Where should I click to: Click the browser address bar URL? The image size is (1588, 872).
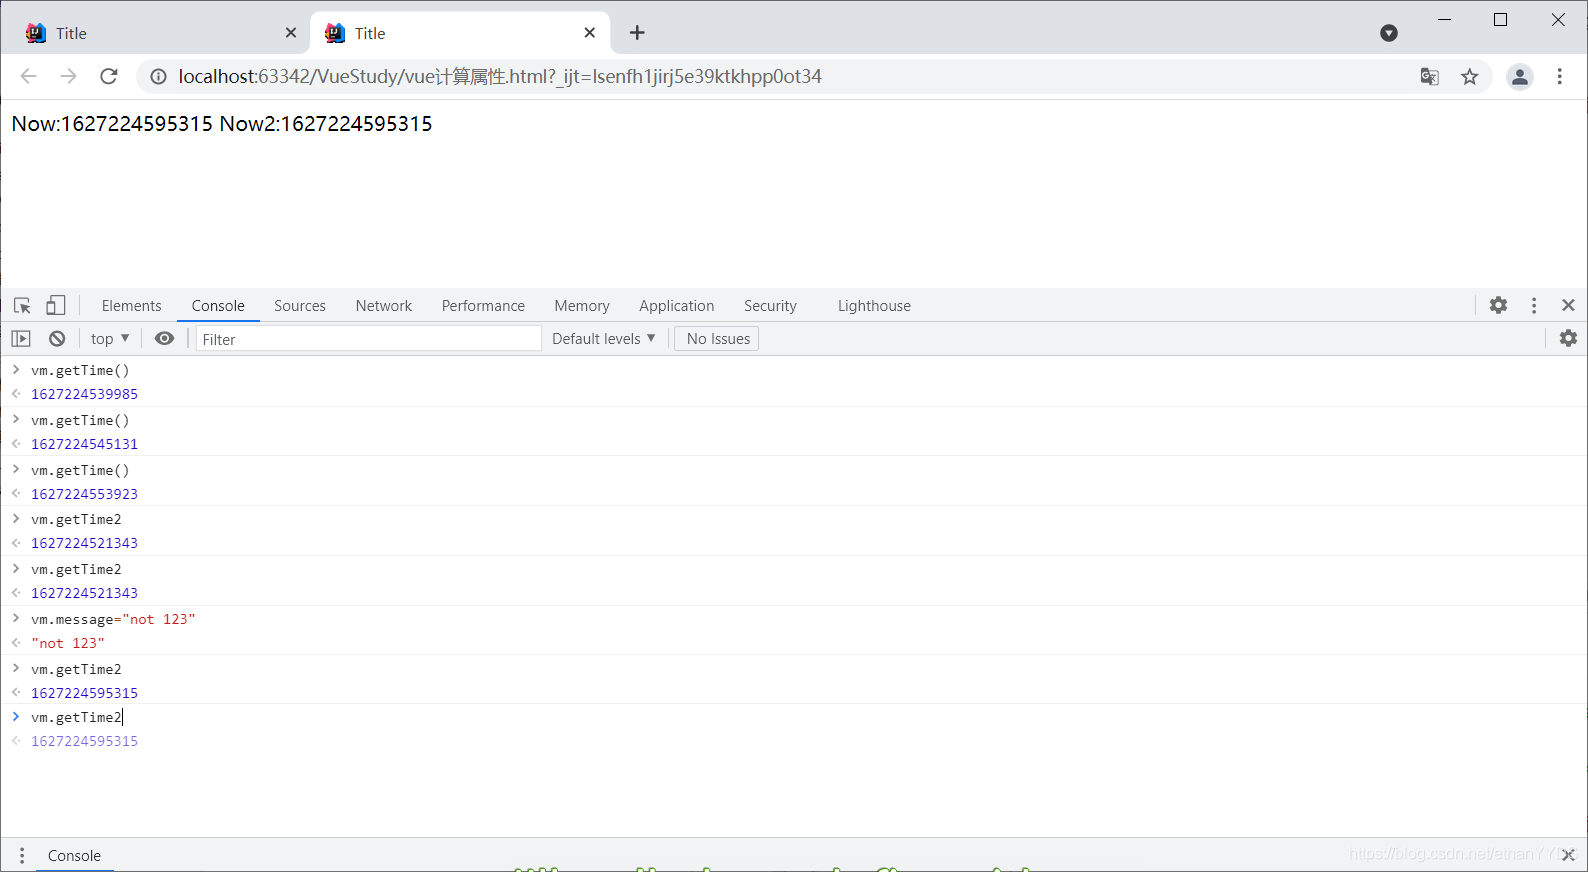[x=500, y=76]
